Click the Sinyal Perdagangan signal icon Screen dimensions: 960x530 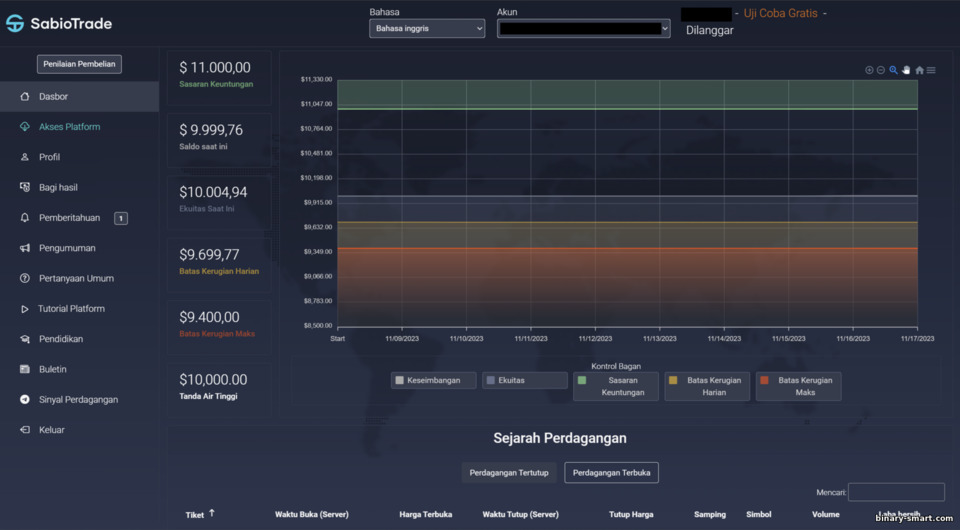tap(24, 400)
